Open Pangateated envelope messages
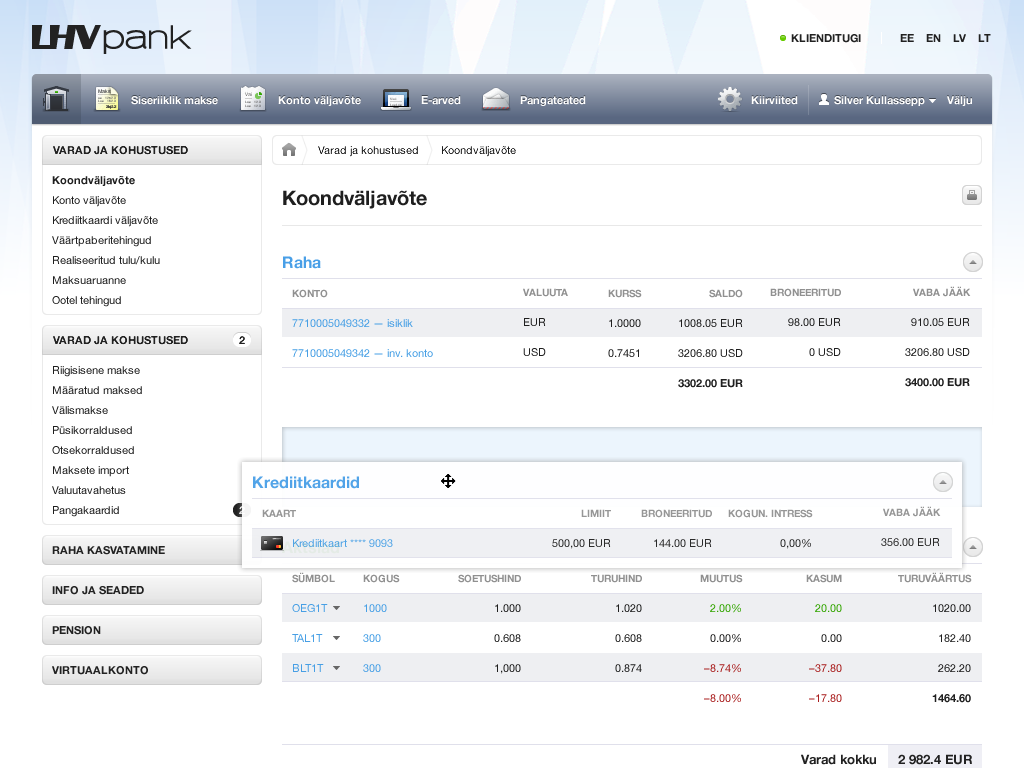The height and width of the screenshot is (768, 1024). (496, 100)
